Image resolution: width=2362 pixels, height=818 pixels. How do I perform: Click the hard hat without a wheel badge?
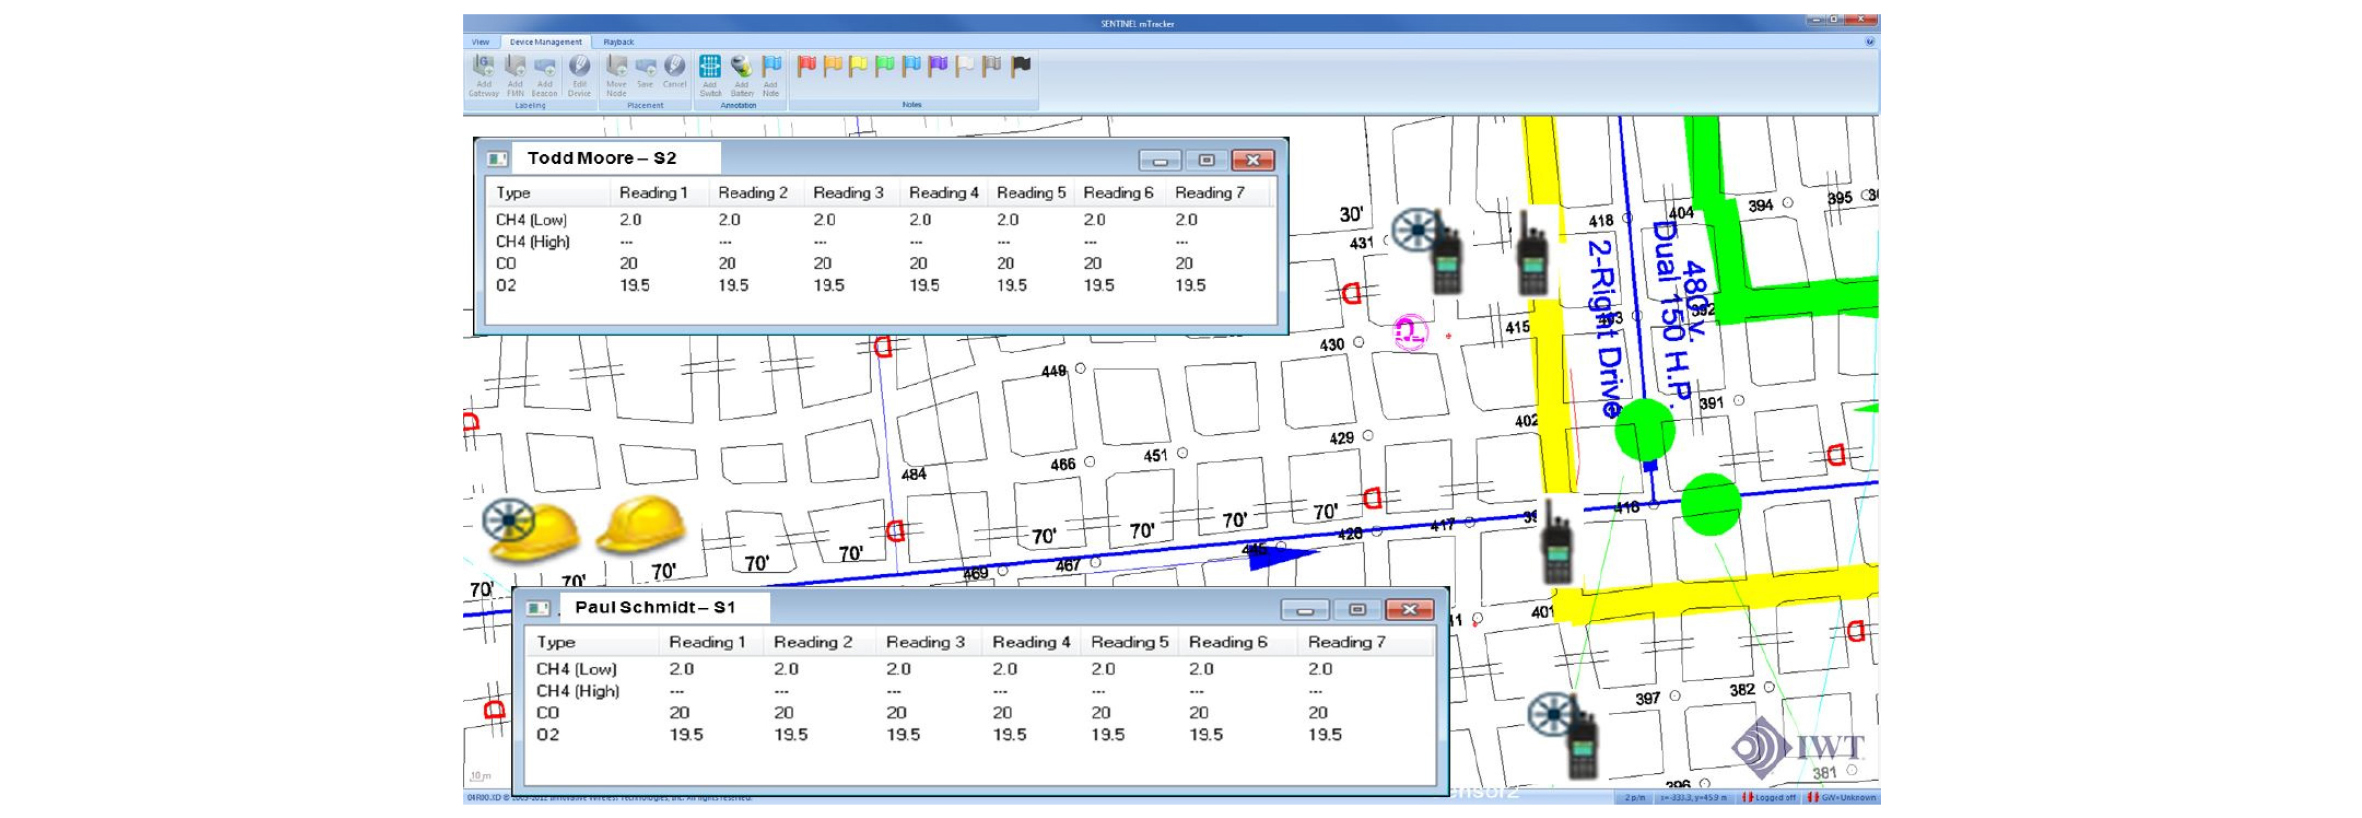641,524
